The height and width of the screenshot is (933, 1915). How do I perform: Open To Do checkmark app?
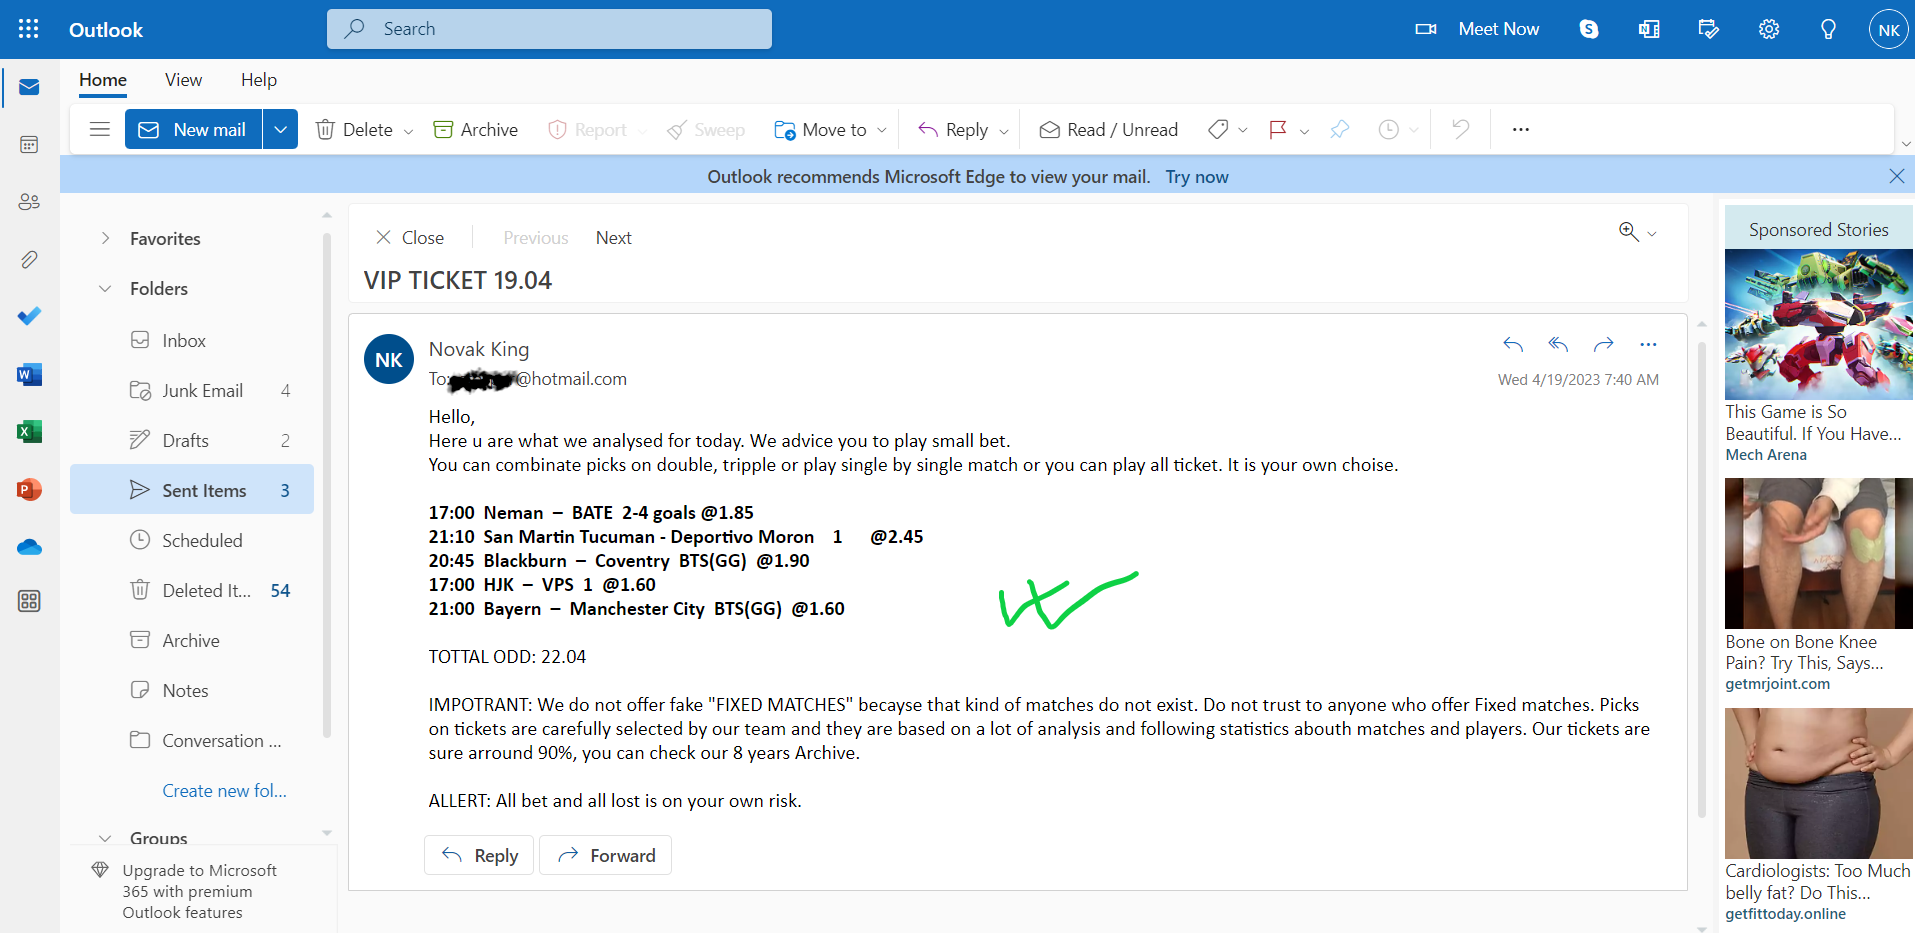click(29, 316)
